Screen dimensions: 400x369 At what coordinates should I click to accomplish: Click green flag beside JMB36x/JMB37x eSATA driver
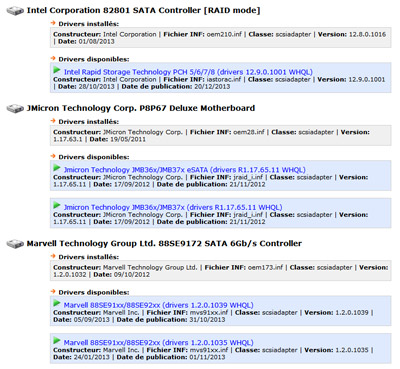[x=57, y=168]
